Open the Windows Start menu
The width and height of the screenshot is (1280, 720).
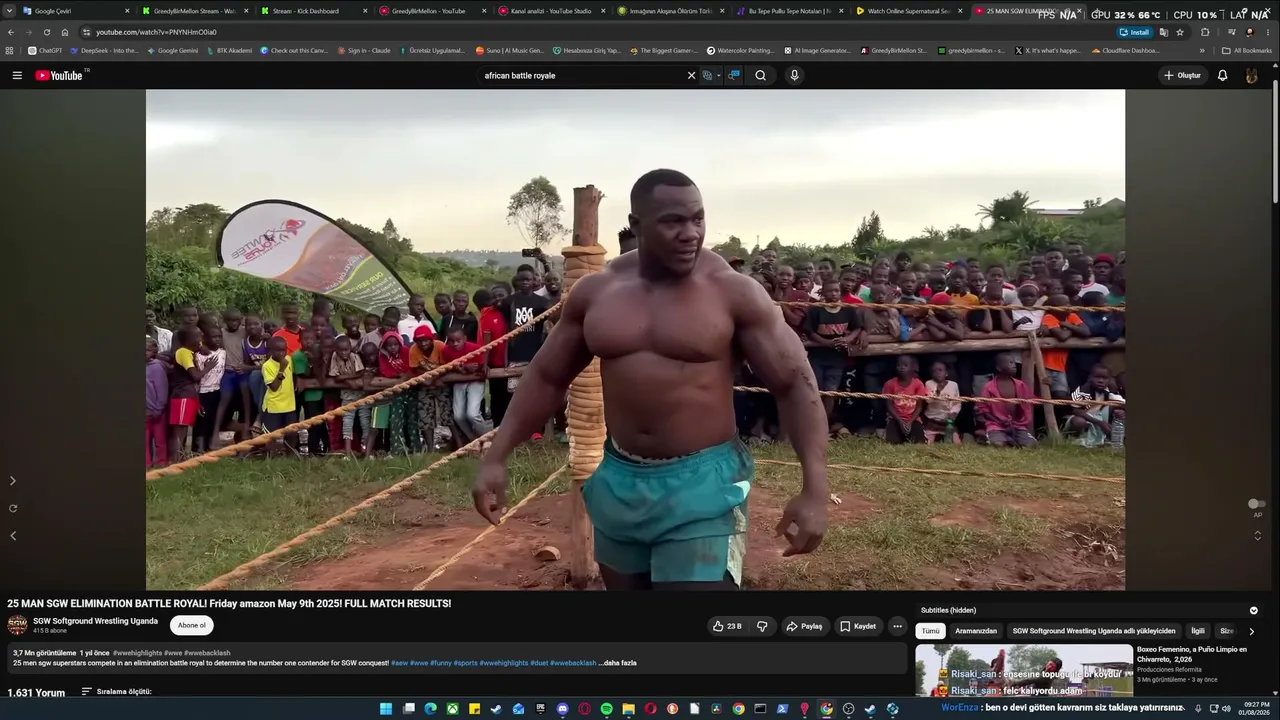coord(386,709)
